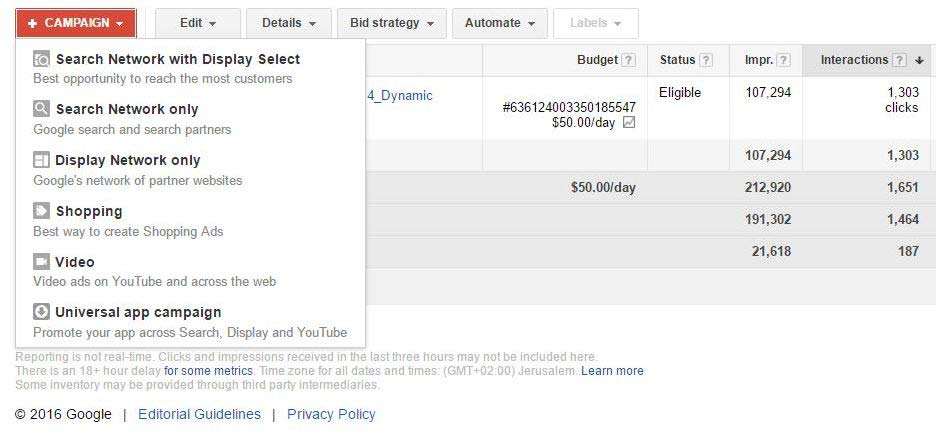
Task: Open Interactions column help question mark
Action: pos(900,60)
